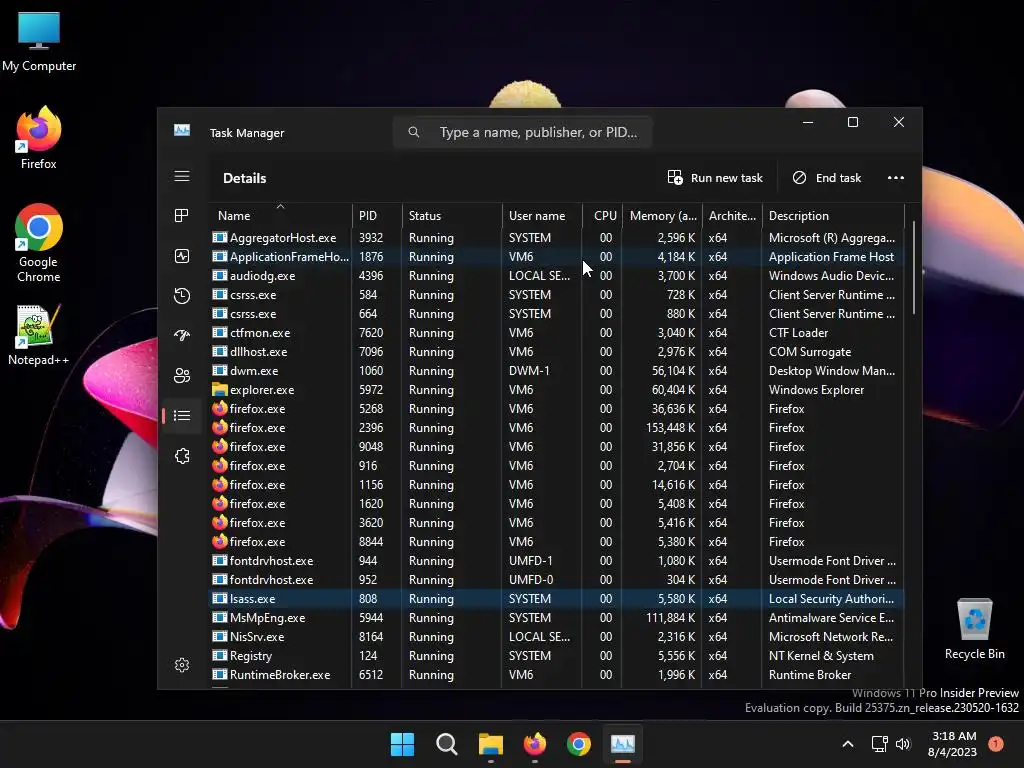Screen dimensions: 1024x768
Task: Select the MsMpEng.exe process
Action: pyautogui.click(x=556, y=617)
